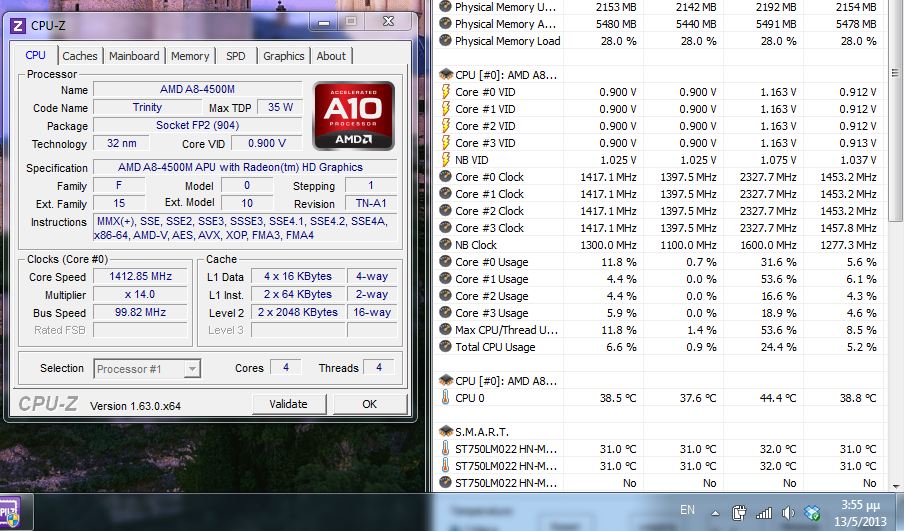Image resolution: width=904 pixels, height=531 pixels.
Task: Click the Core #3 Usage row label
Action: tap(491, 313)
